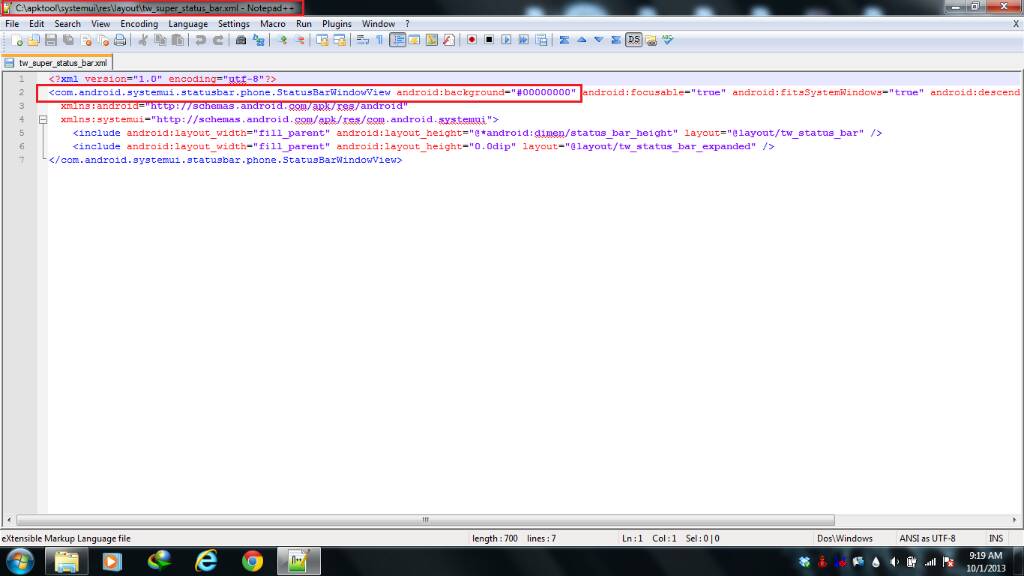Open Internet Explorer from the taskbar
The image size is (1024, 576).
206,562
